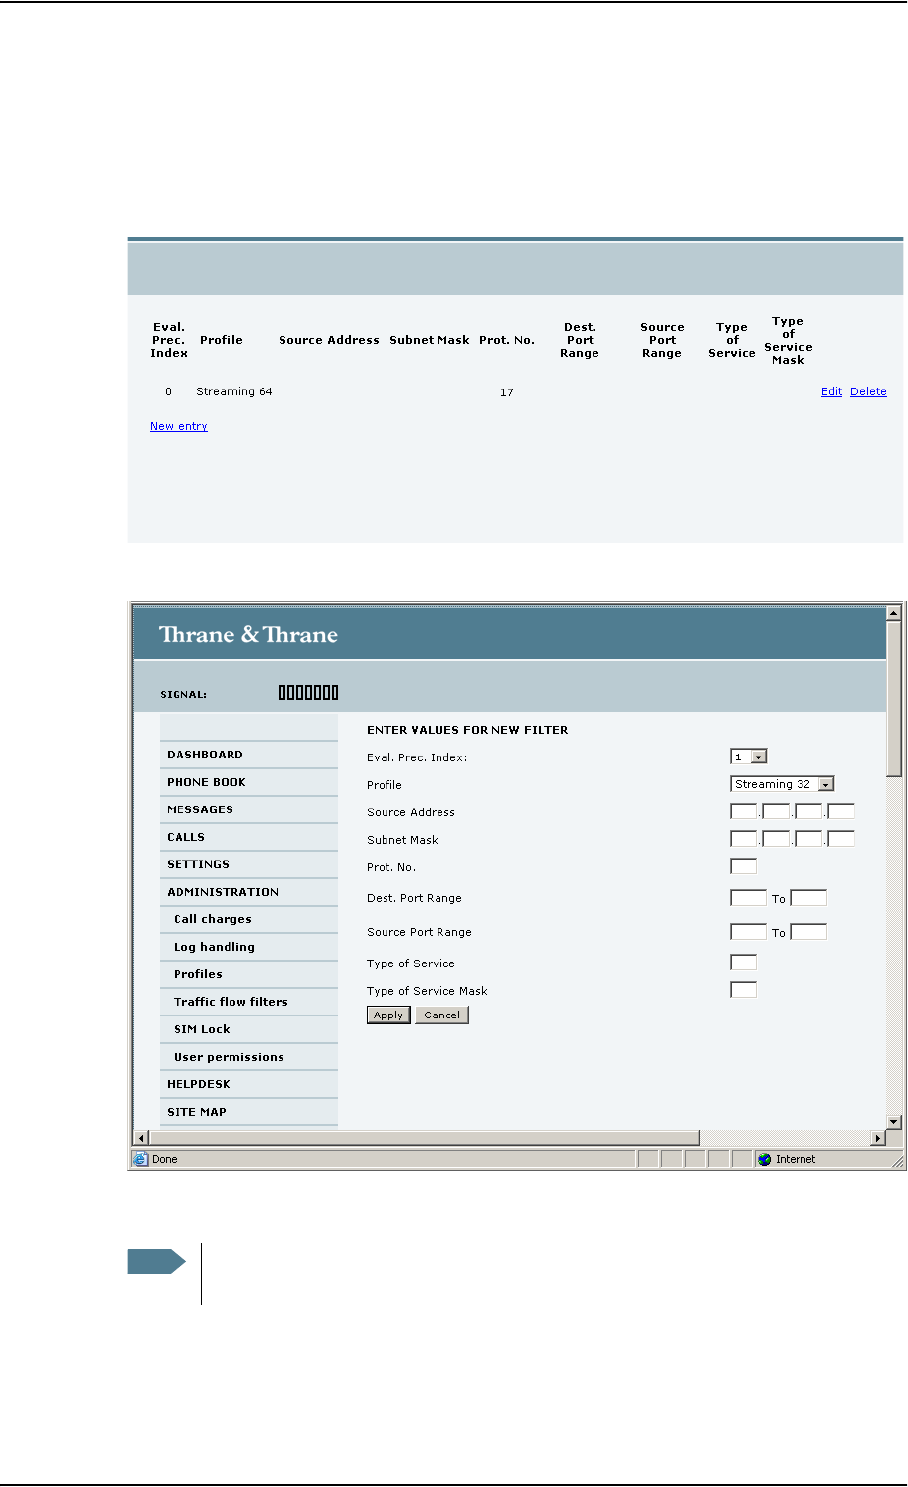The width and height of the screenshot is (908, 1487).
Task: Click the Type of Service Mask field
Action: click(744, 990)
